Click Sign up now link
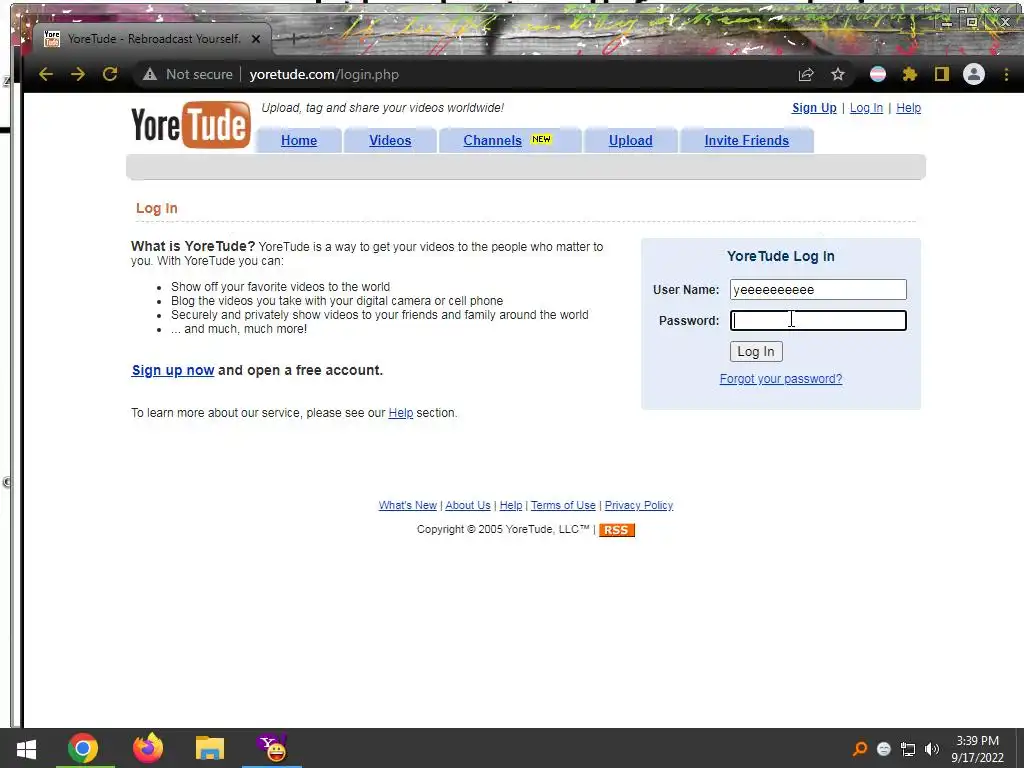This screenshot has width=1024, height=768. tap(173, 370)
